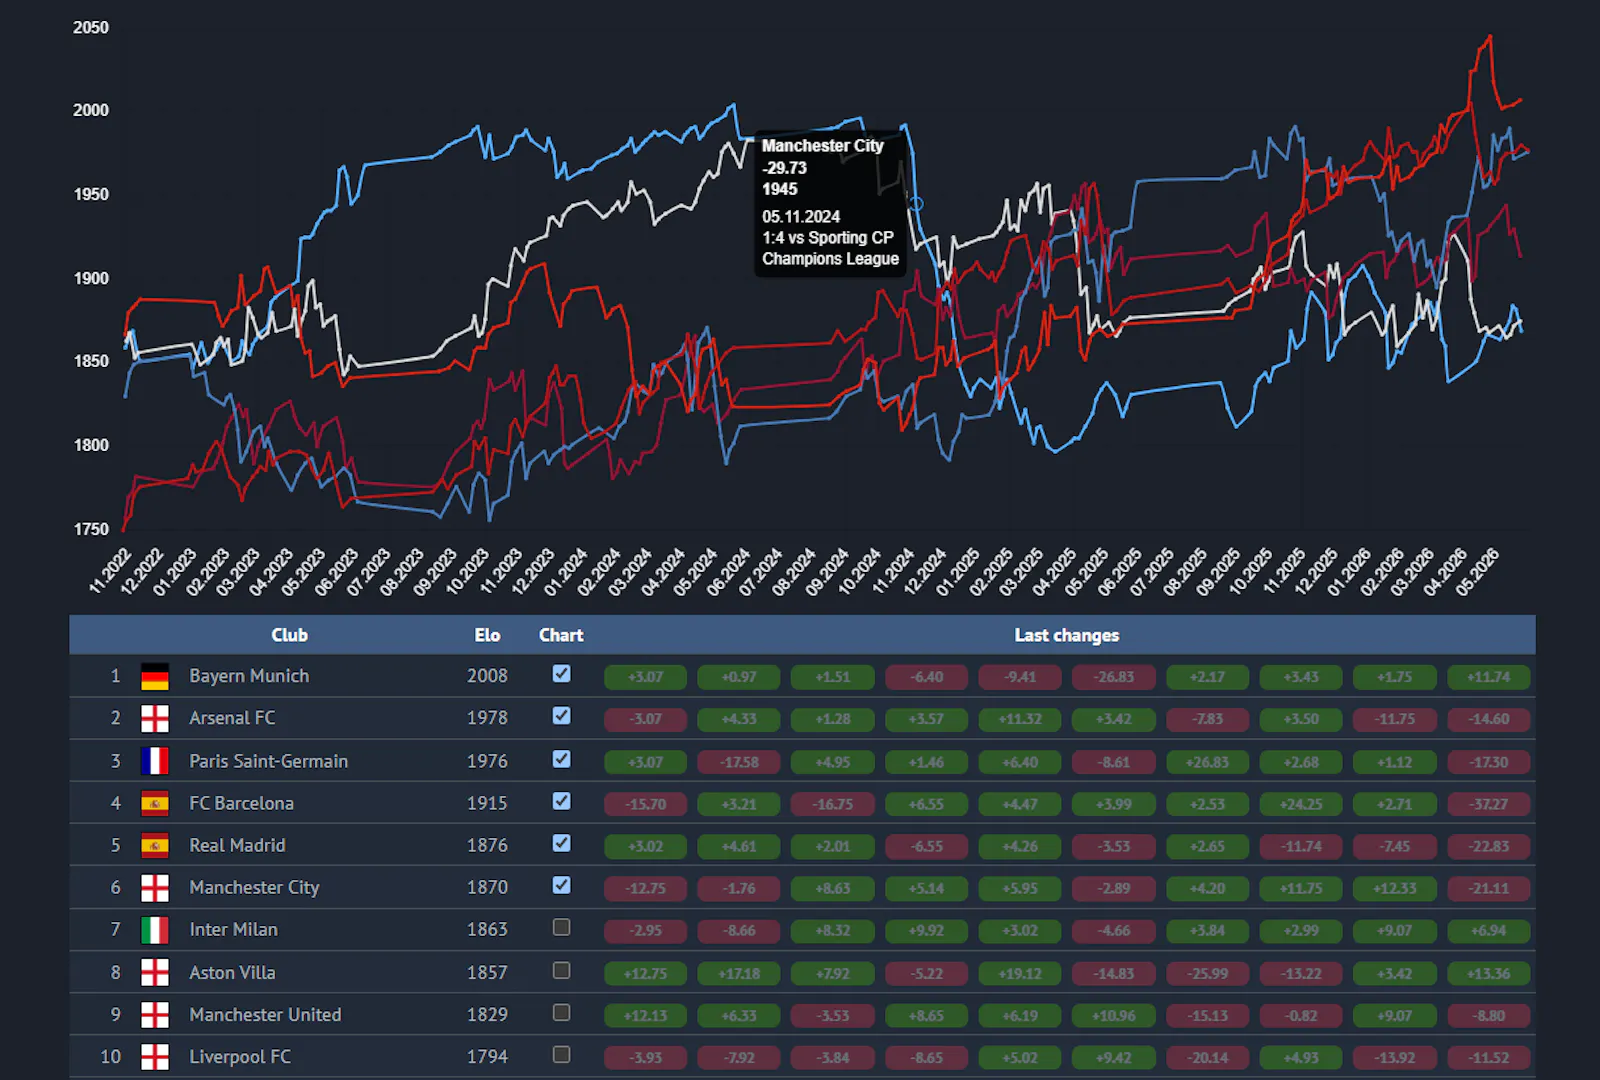
Task: Sort the table by Elo column header
Action: [x=487, y=635]
